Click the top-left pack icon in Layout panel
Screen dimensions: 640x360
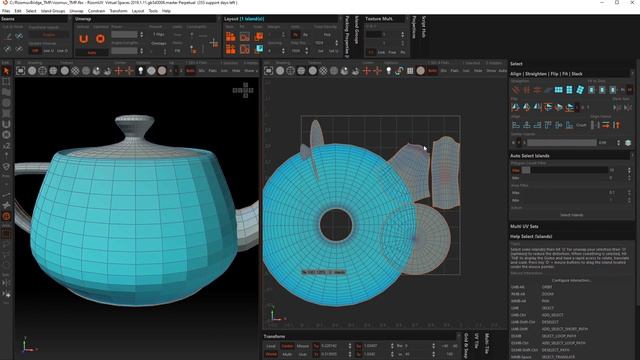231,37
